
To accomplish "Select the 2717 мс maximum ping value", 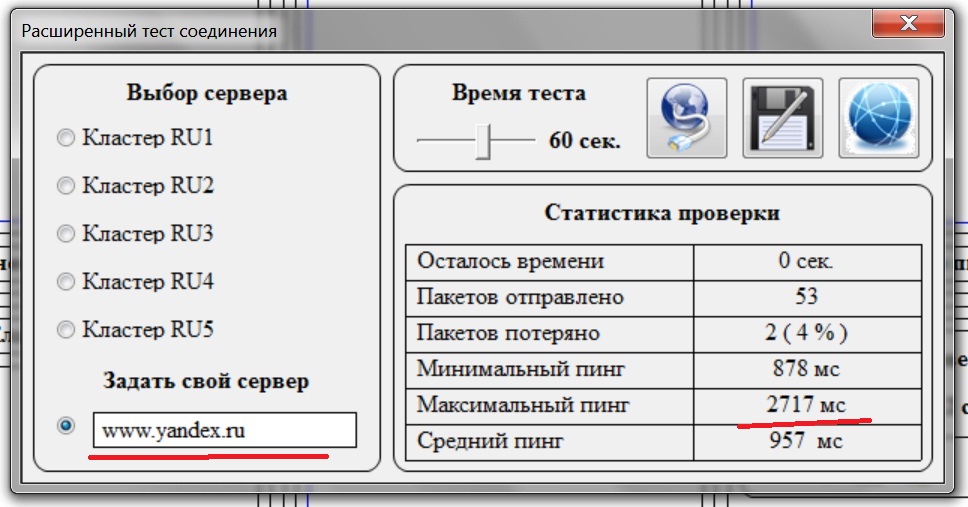I will click(806, 406).
